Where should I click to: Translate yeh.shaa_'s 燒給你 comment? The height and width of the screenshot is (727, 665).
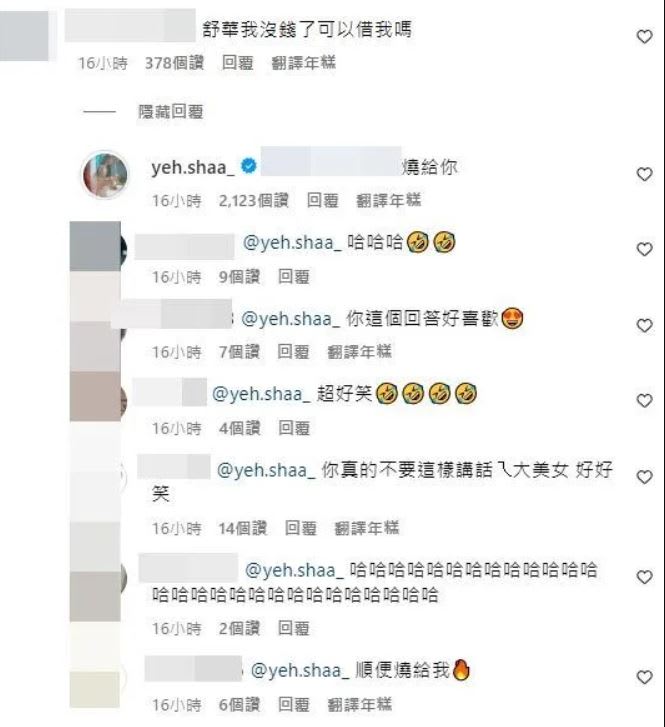pos(389,200)
